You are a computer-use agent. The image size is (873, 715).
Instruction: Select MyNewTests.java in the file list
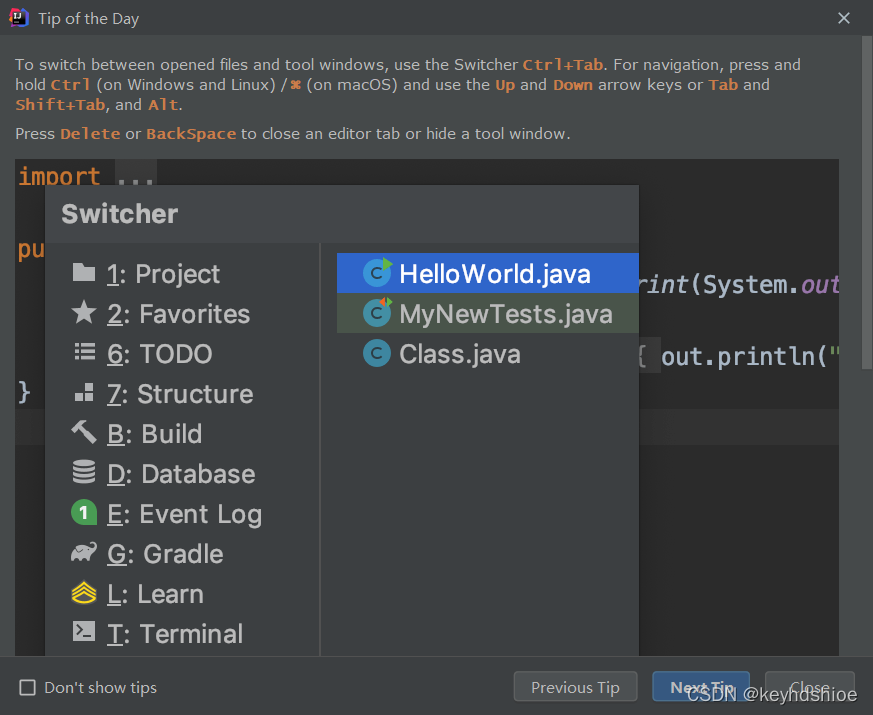[488, 313]
